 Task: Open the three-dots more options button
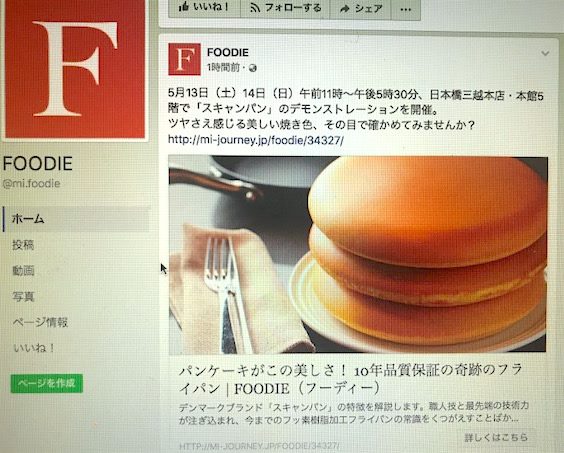coord(405,10)
